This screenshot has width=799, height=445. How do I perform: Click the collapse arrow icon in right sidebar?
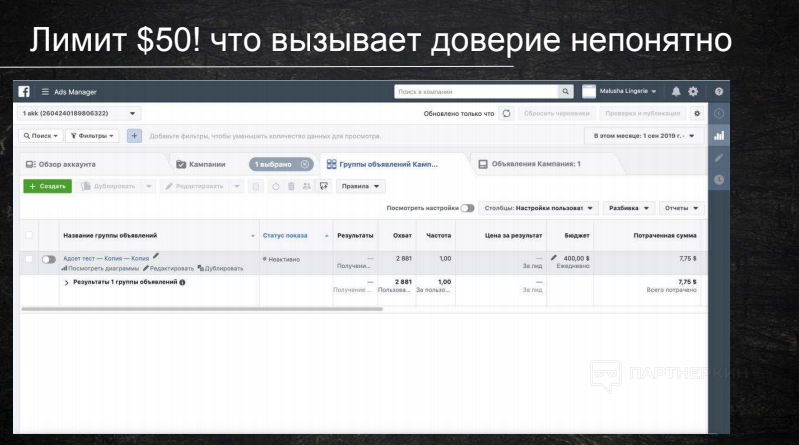719,114
